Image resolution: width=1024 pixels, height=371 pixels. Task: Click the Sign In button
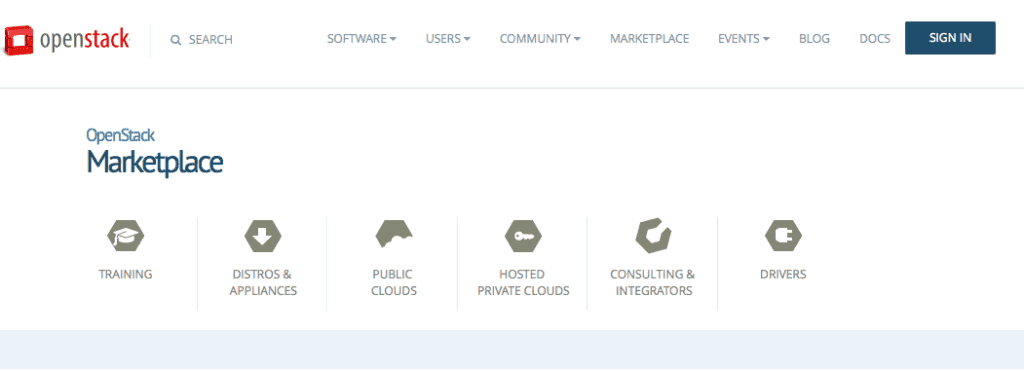pos(950,38)
